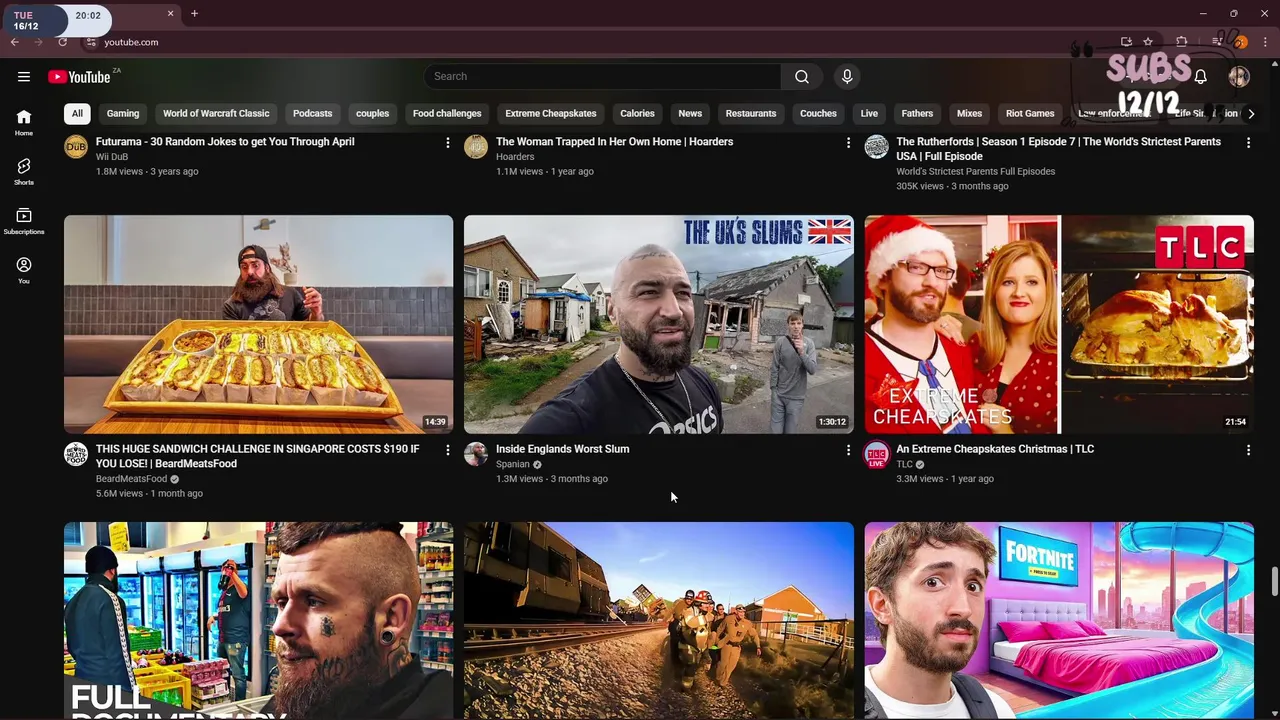1280x720 pixels.
Task: Select the Food challenges chip
Action: 447,114
